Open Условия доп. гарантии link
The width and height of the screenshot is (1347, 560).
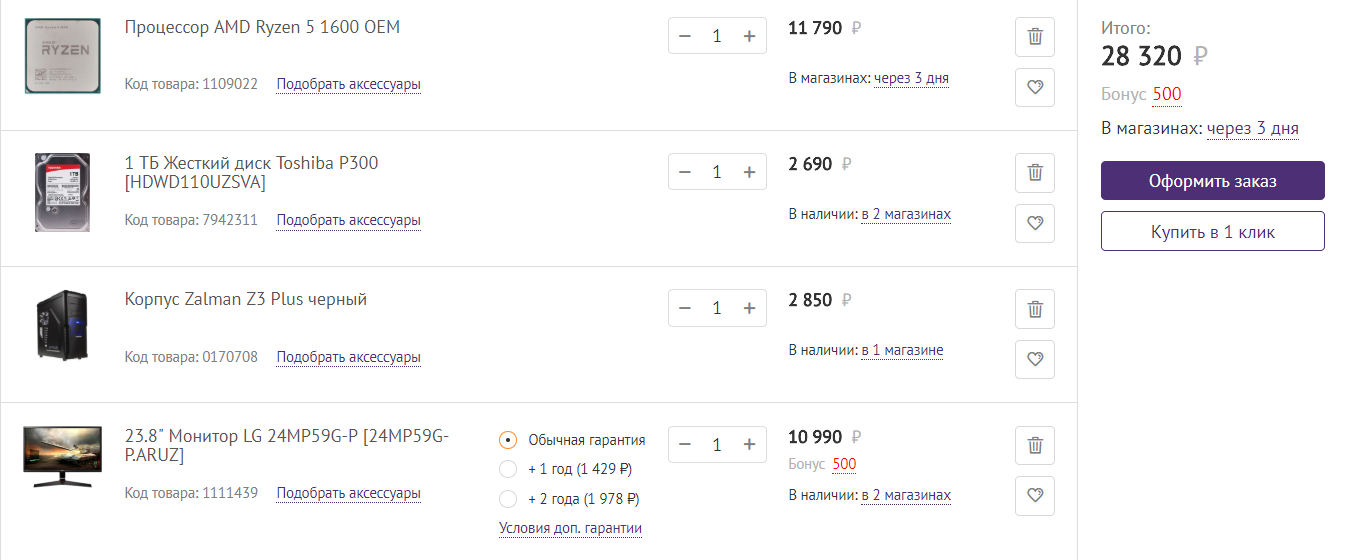click(570, 528)
